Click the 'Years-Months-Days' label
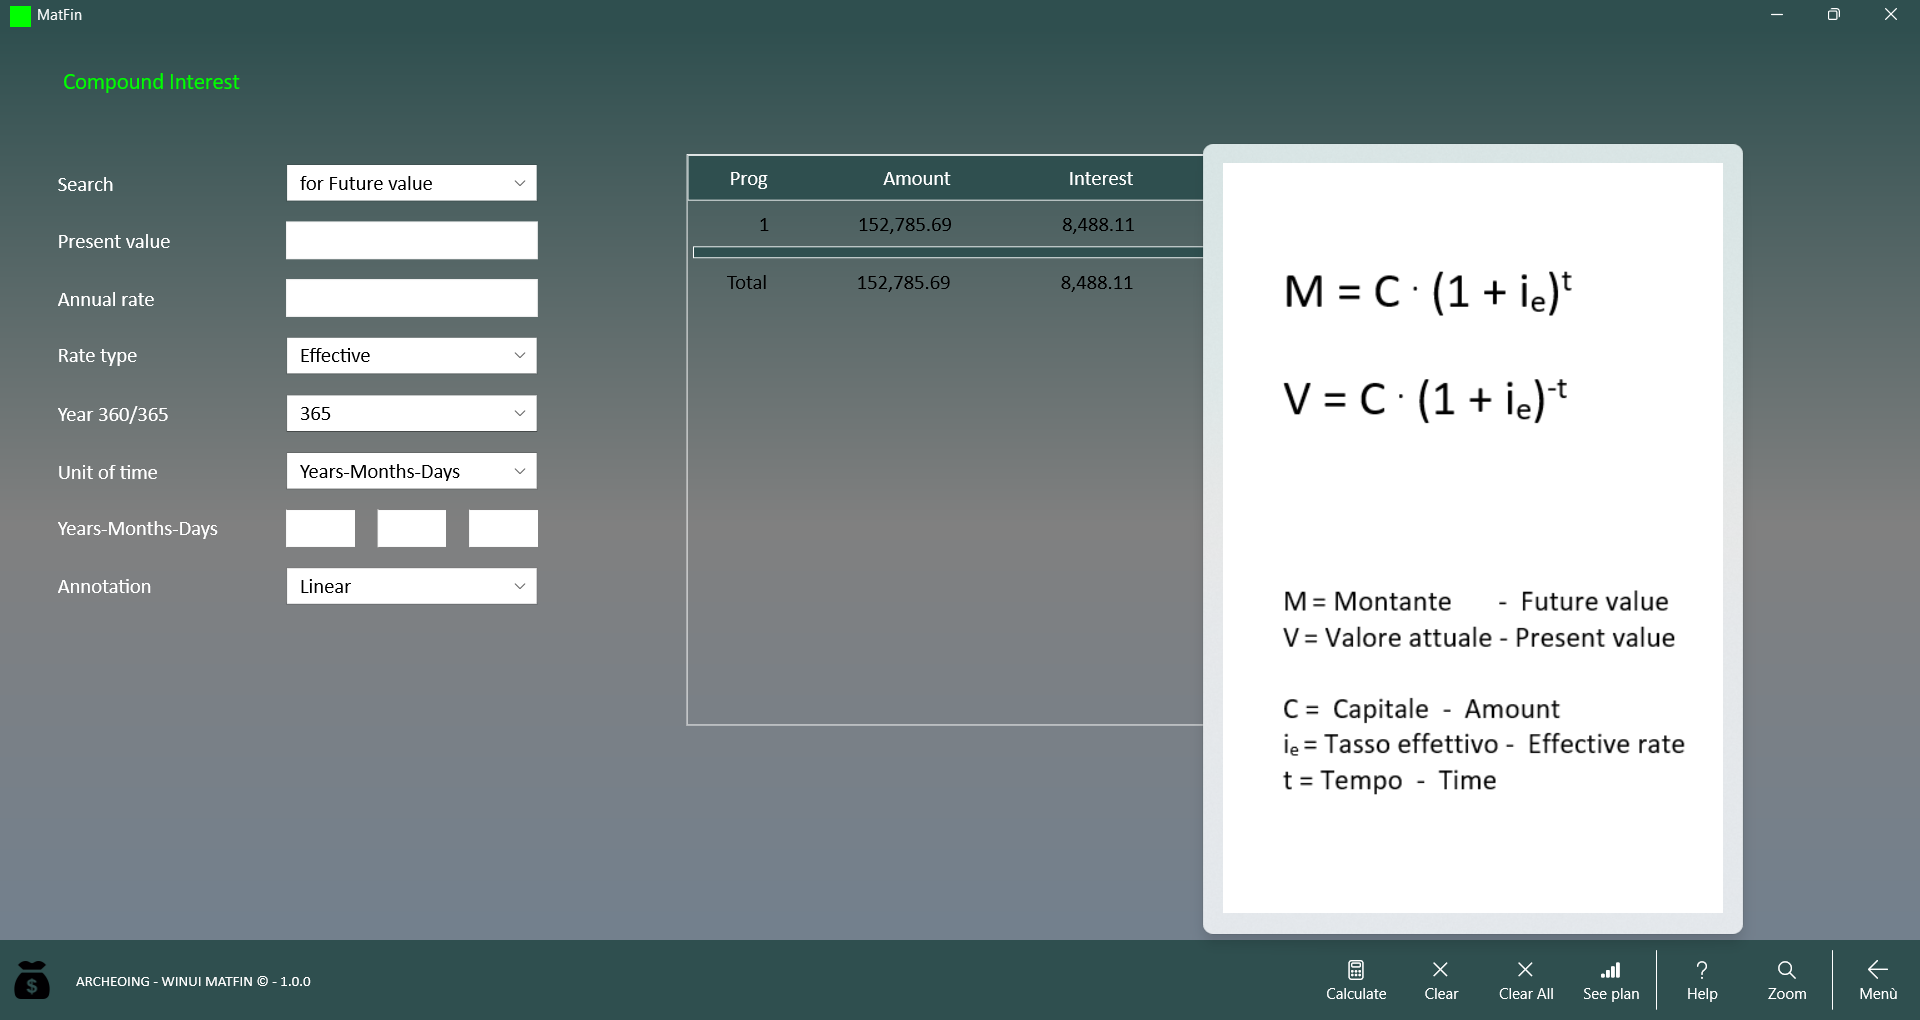Image resolution: width=1920 pixels, height=1020 pixels. click(137, 528)
